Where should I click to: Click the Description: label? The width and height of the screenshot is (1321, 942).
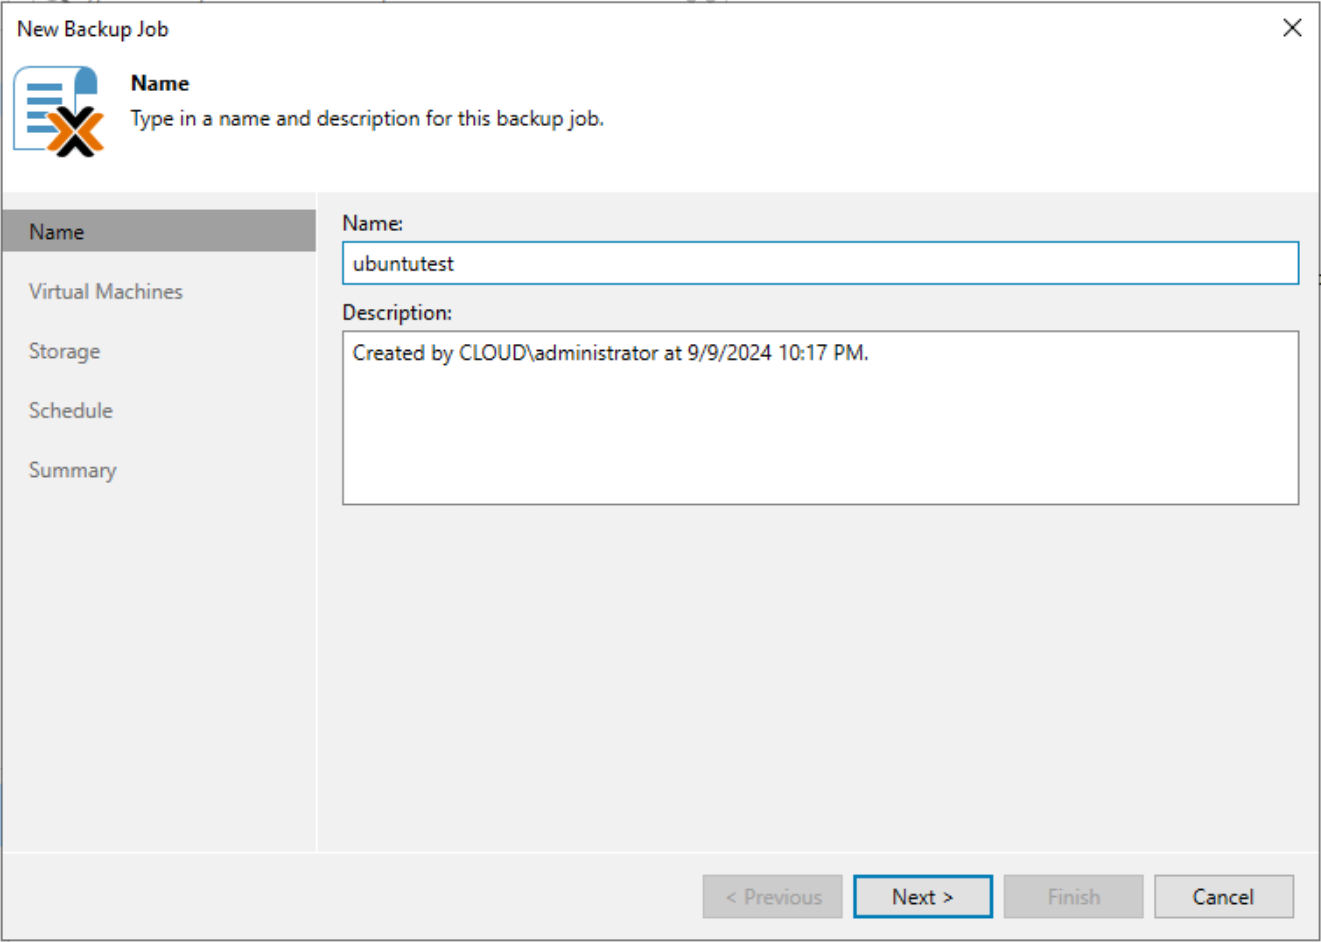pyautogui.click(x=389, y=312)
